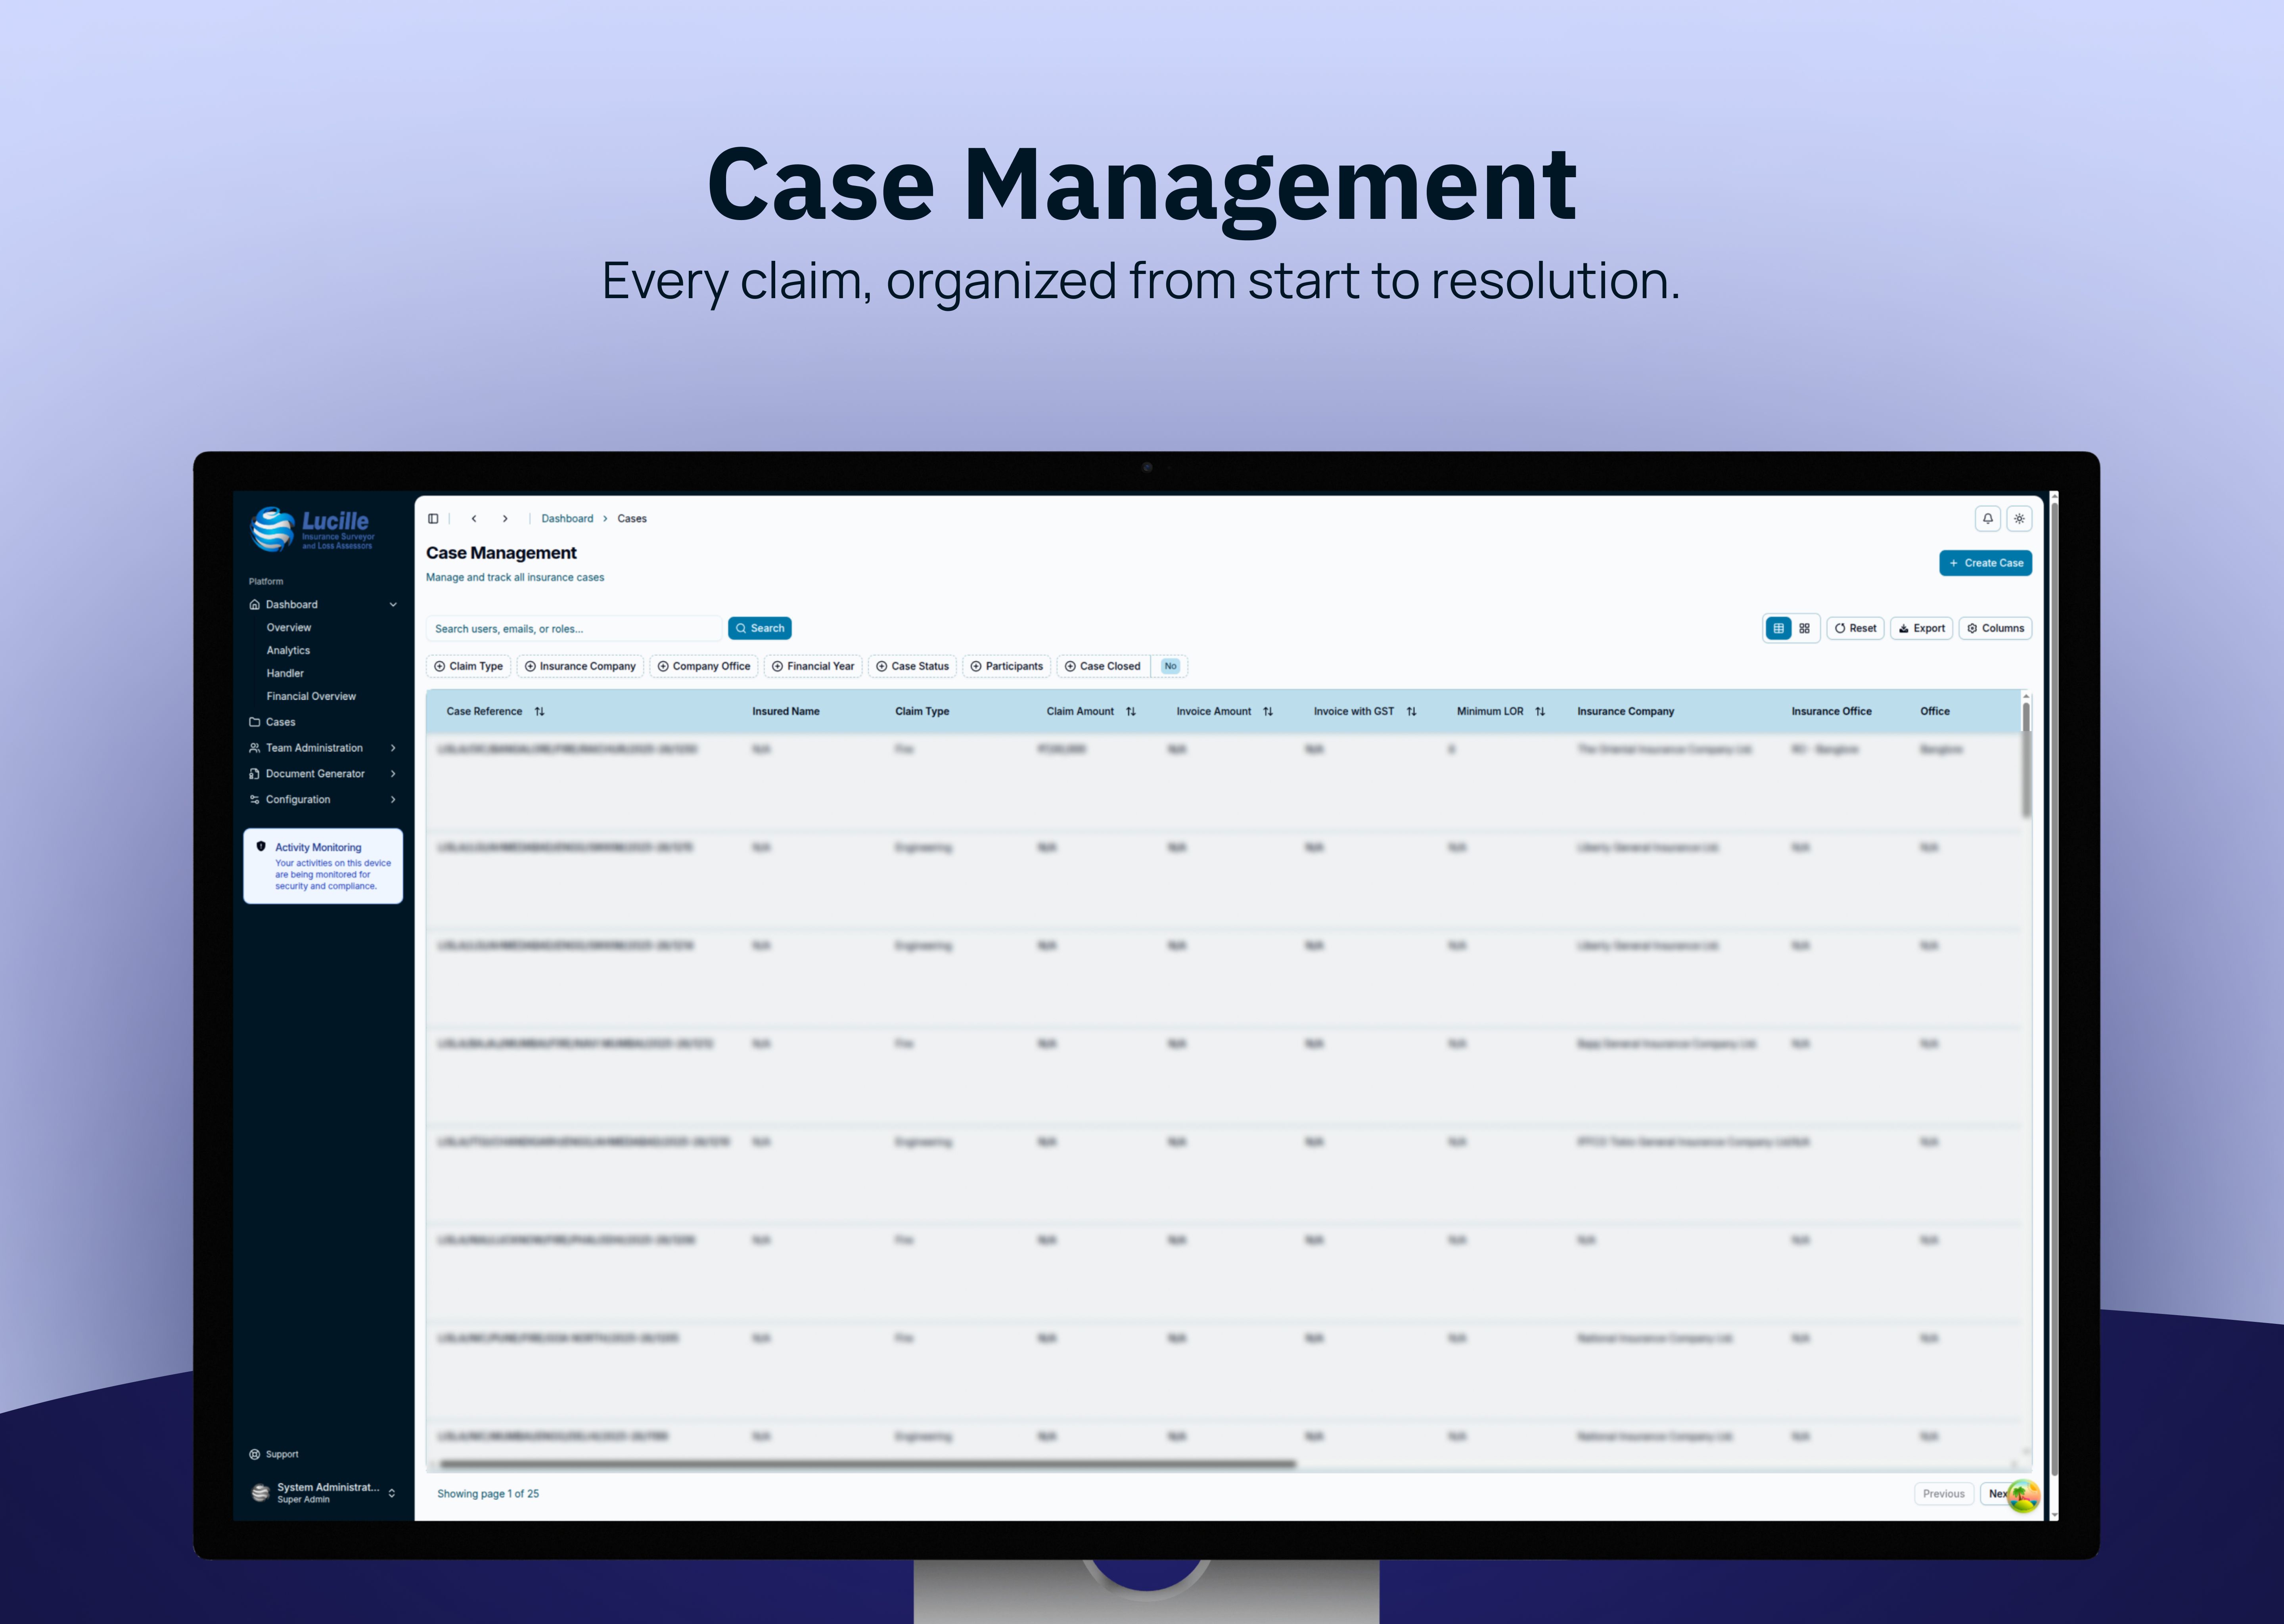Click the Activity Monitoring shield icon
2284x1624 pixels.
point(261,846)
